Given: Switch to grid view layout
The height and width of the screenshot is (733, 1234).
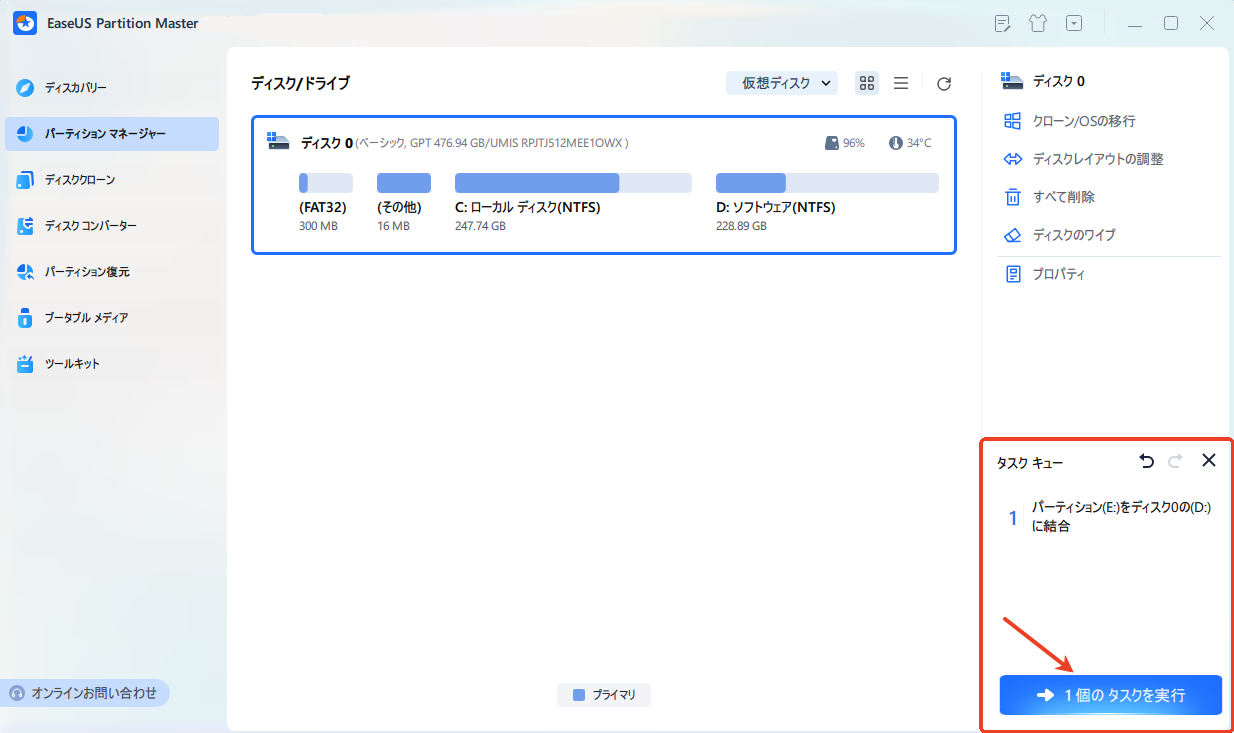Looking at the screenshot, I should click(867, 84).
